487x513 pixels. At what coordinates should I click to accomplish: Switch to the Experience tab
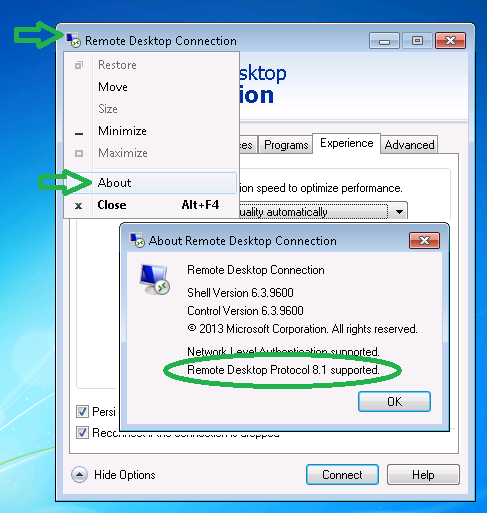[346, 143]
